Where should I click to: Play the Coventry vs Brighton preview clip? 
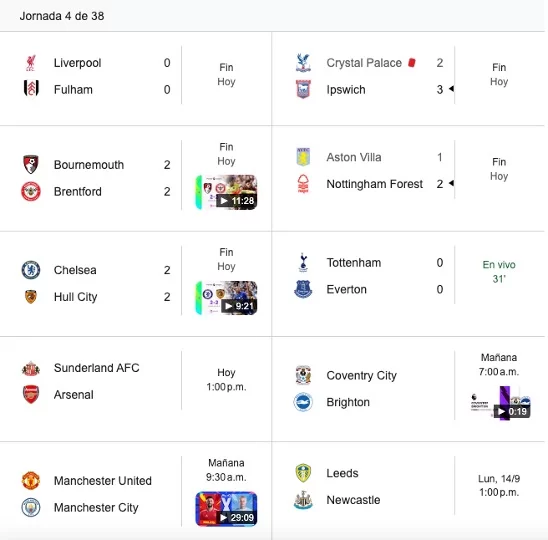click(500, 403)
